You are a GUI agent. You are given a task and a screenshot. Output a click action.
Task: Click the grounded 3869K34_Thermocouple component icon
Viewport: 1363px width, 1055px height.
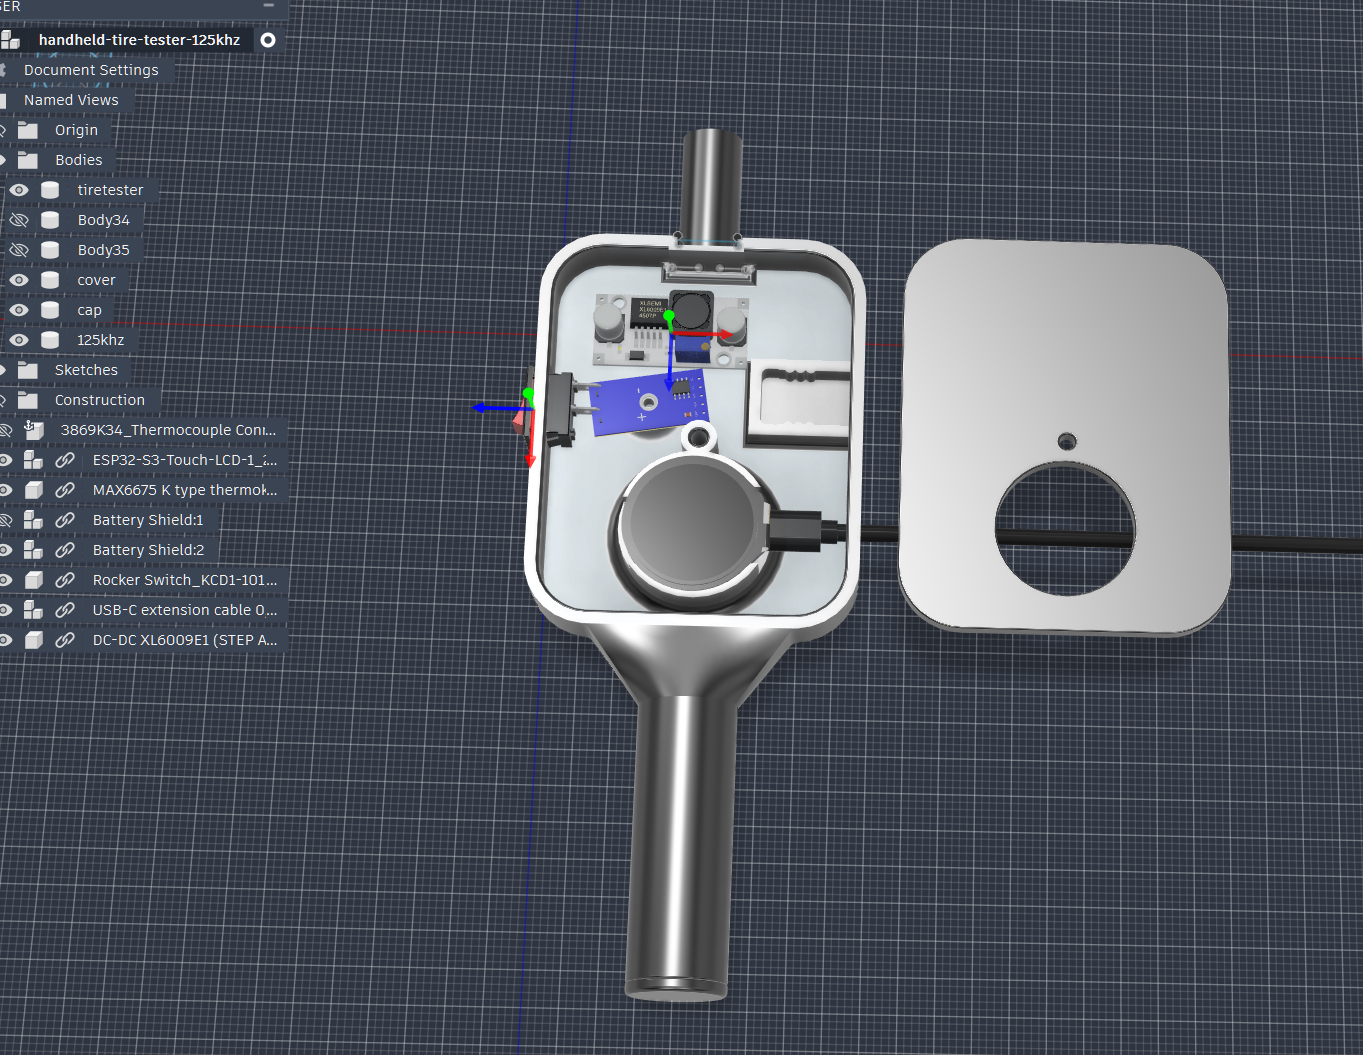pos(33,430)
